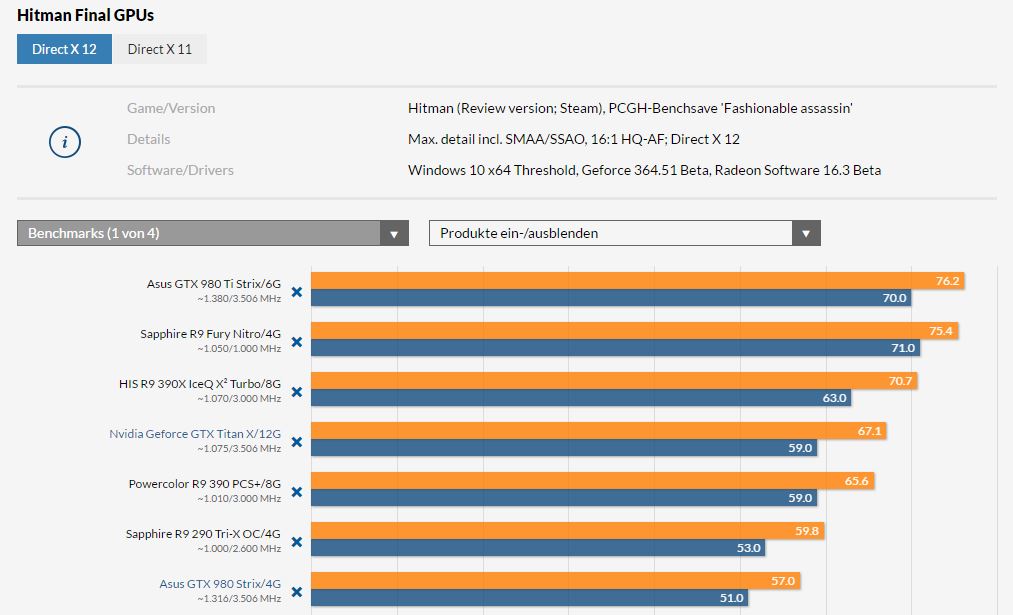Click the orange 65.6 bar for R9 390 PCS+
This screenshot has height=615, width=1013.
(592, 481)
